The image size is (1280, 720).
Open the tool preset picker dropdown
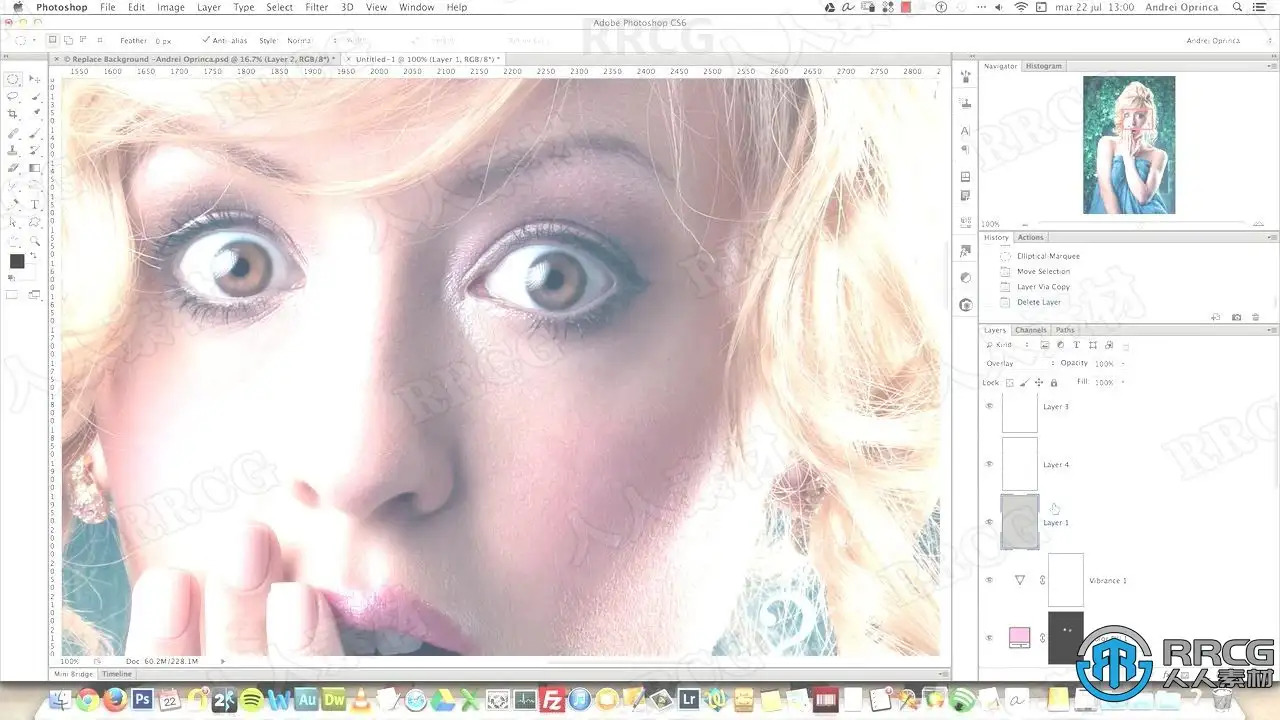26,41
